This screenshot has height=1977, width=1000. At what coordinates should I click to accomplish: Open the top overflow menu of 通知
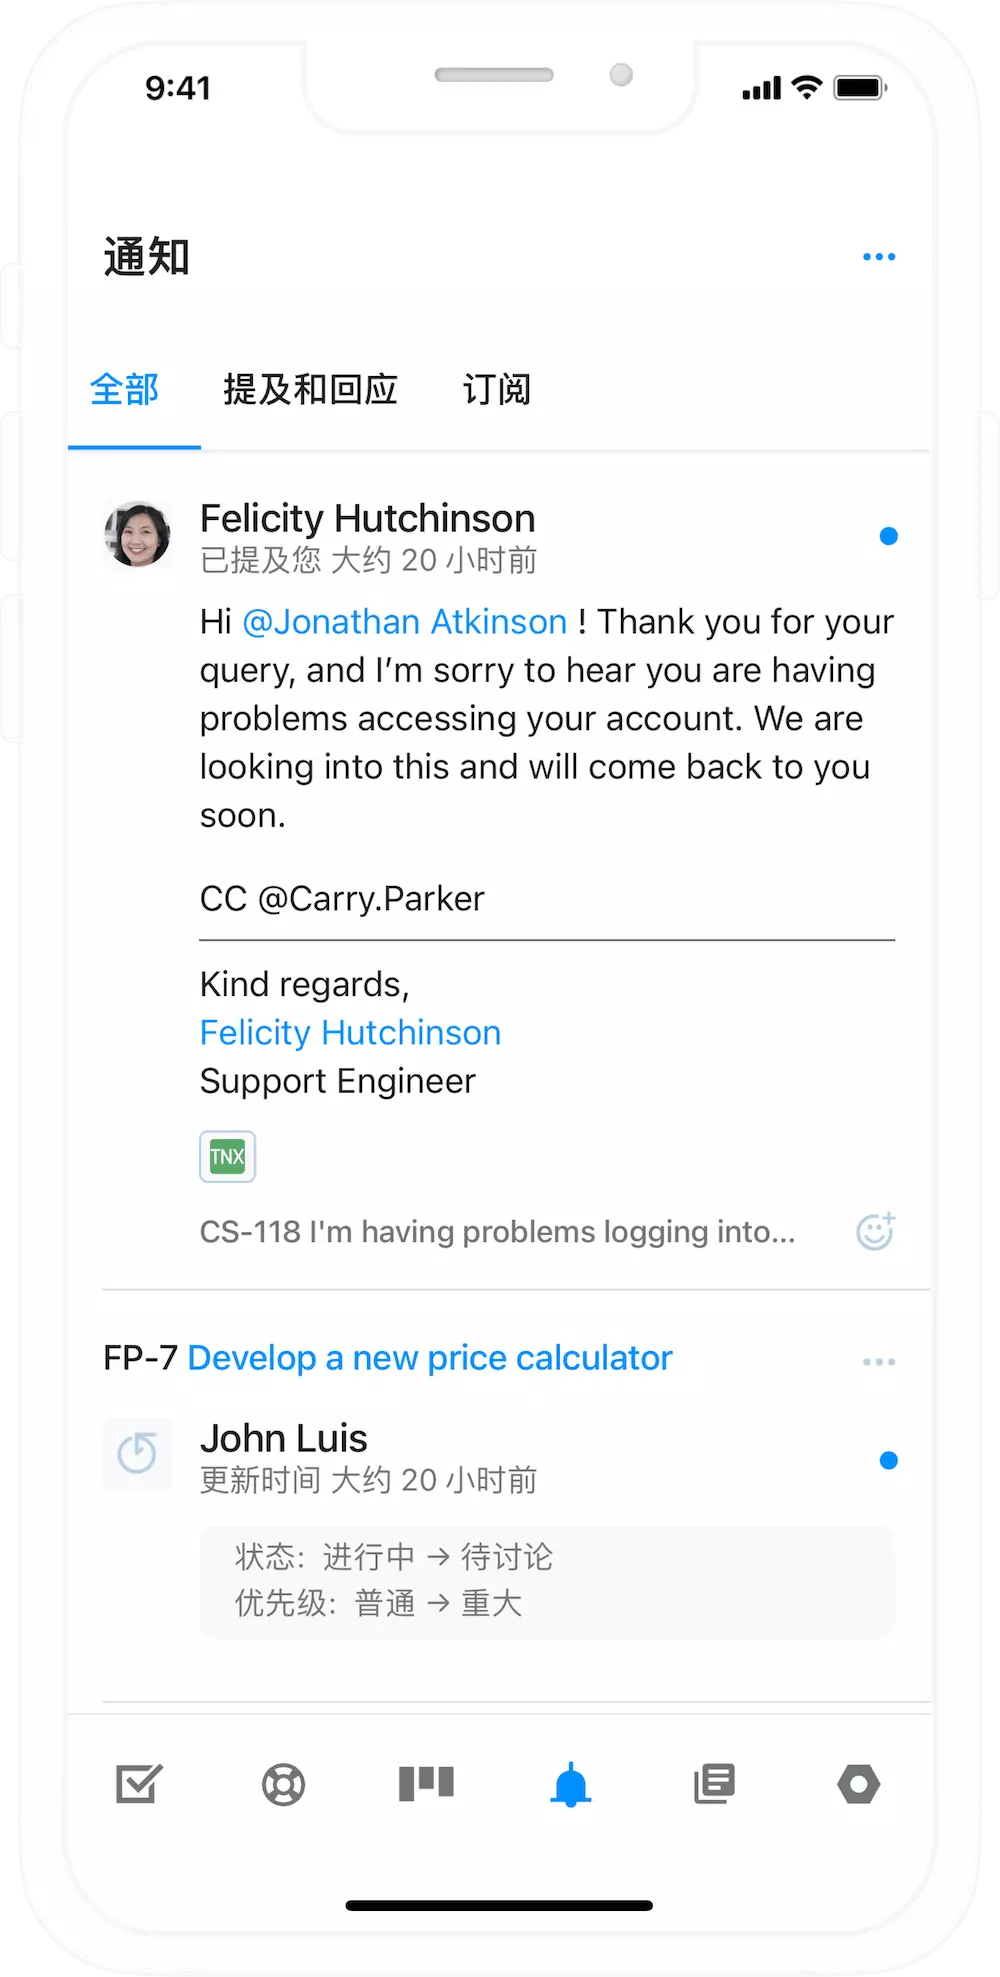click(x=879, y=256)
